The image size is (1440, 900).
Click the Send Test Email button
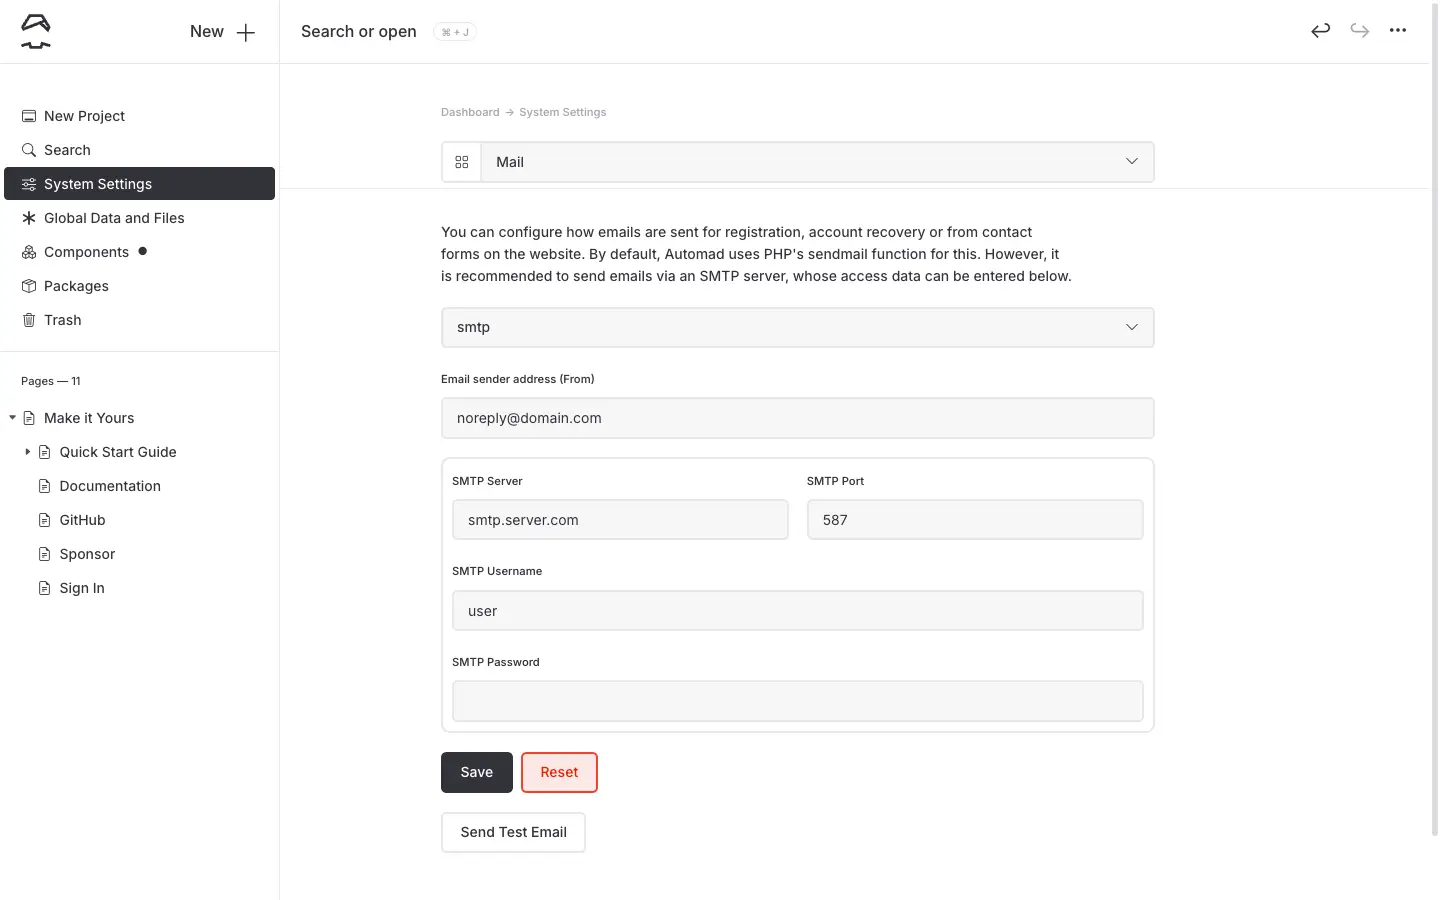pyautogui.click(x=513, y=832)
